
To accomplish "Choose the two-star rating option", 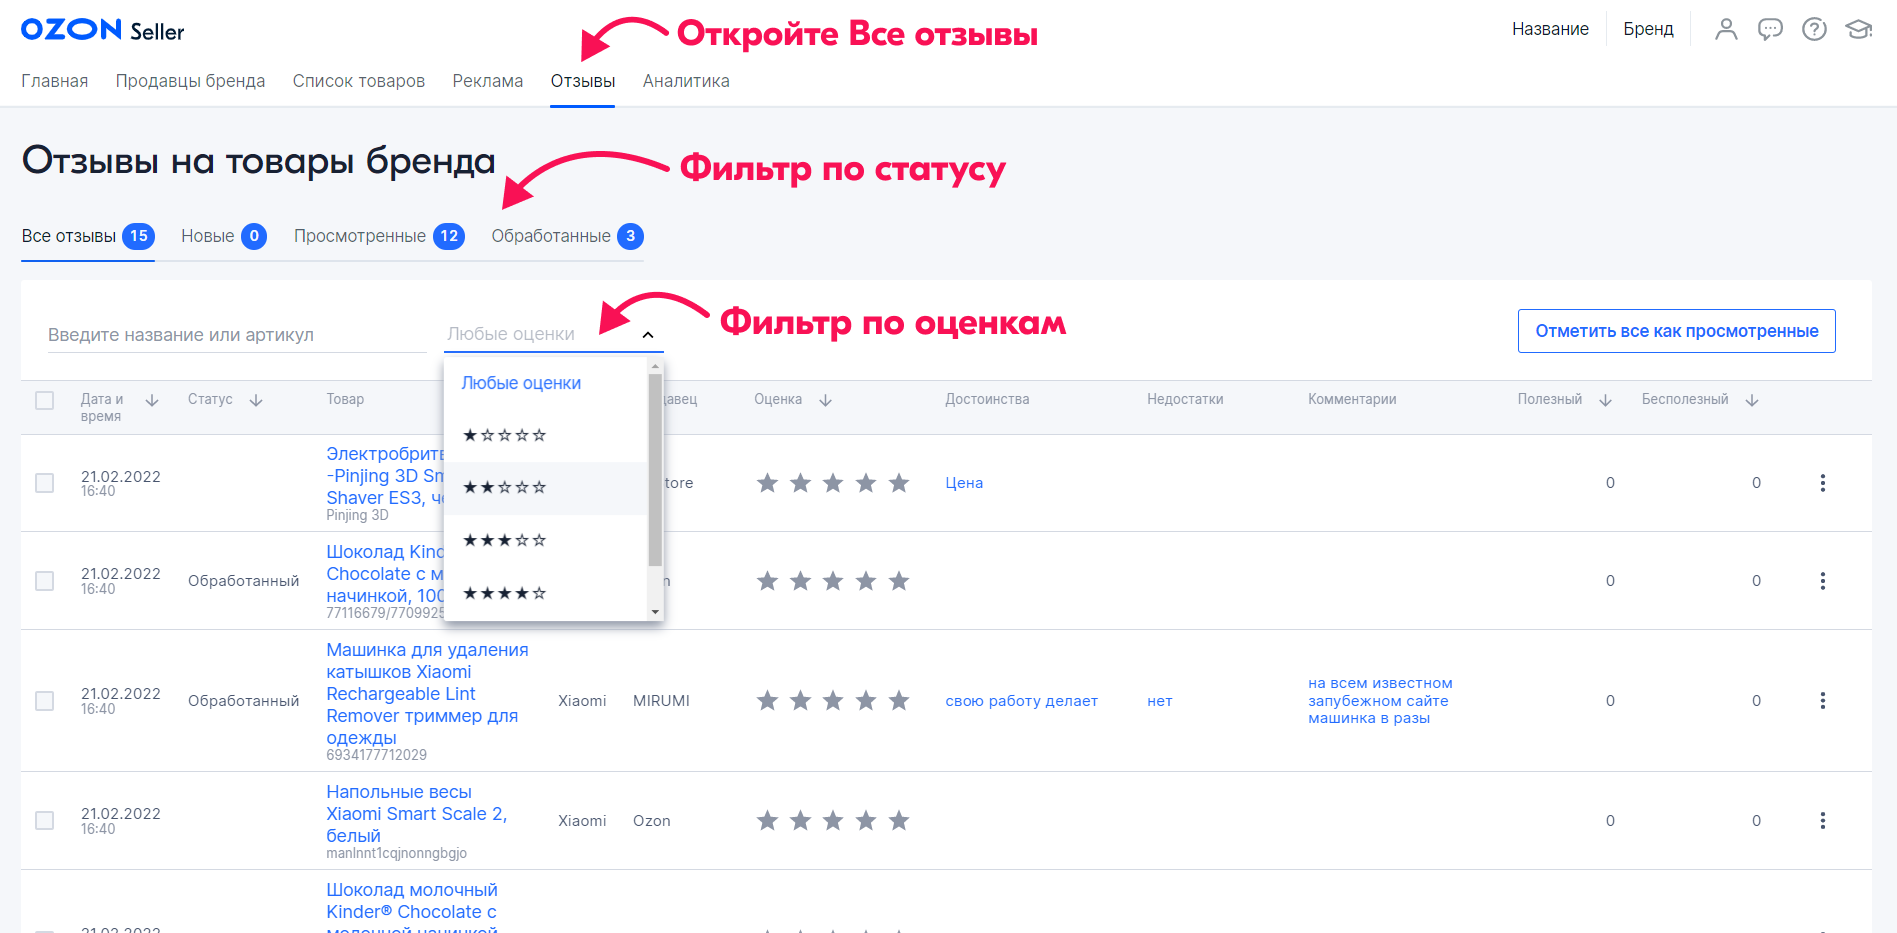I will [505, 488].
